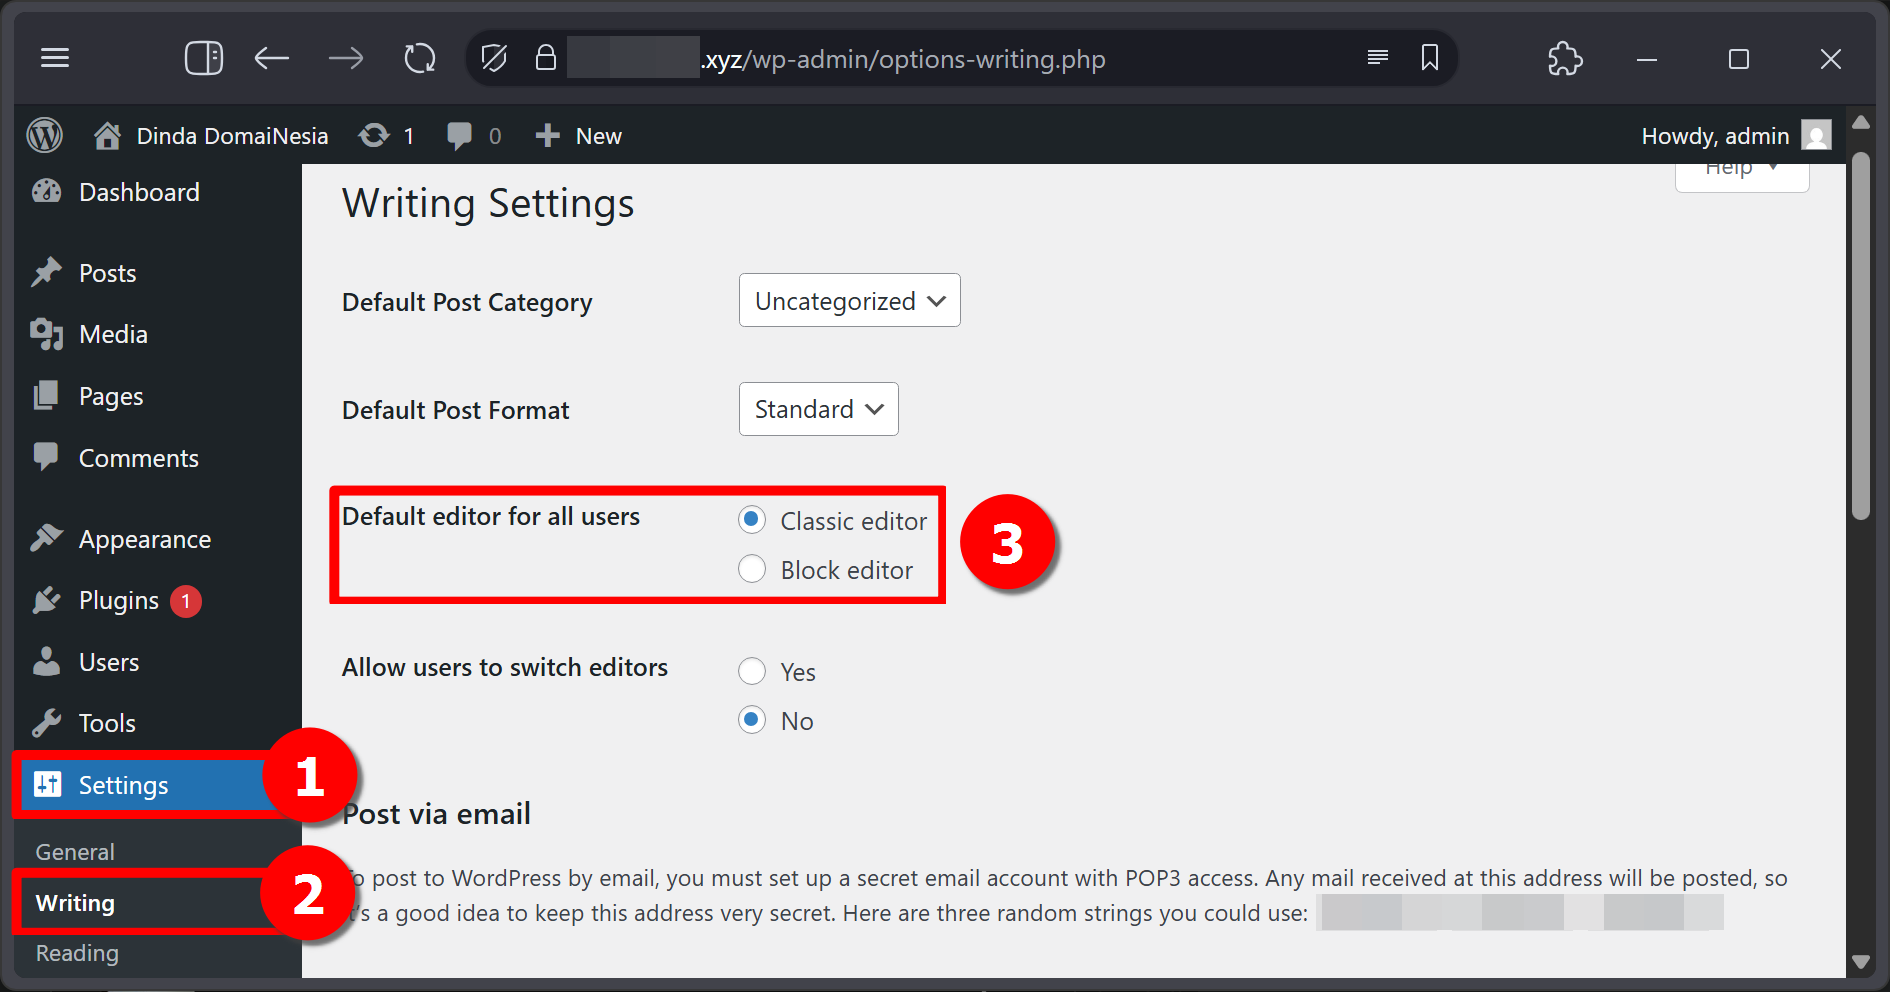Toggle the browser sidebar panel icon
The width and height of the screenshot is (1890, 992).
click(204, 58)
